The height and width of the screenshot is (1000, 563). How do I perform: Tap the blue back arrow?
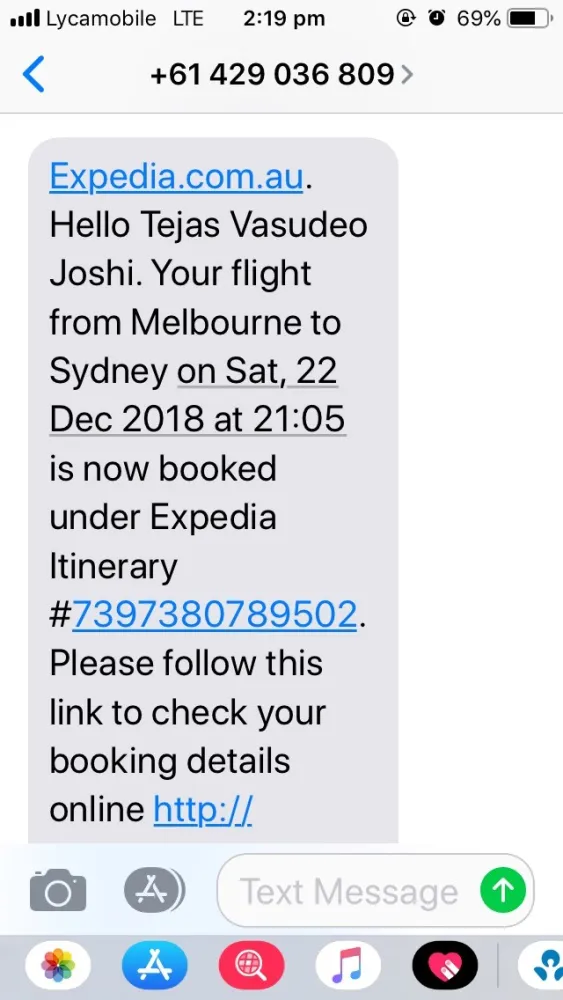pos(33,75)
